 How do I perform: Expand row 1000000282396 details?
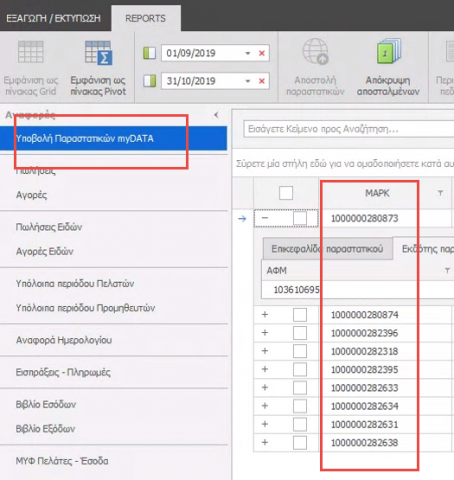click(265, 333)
